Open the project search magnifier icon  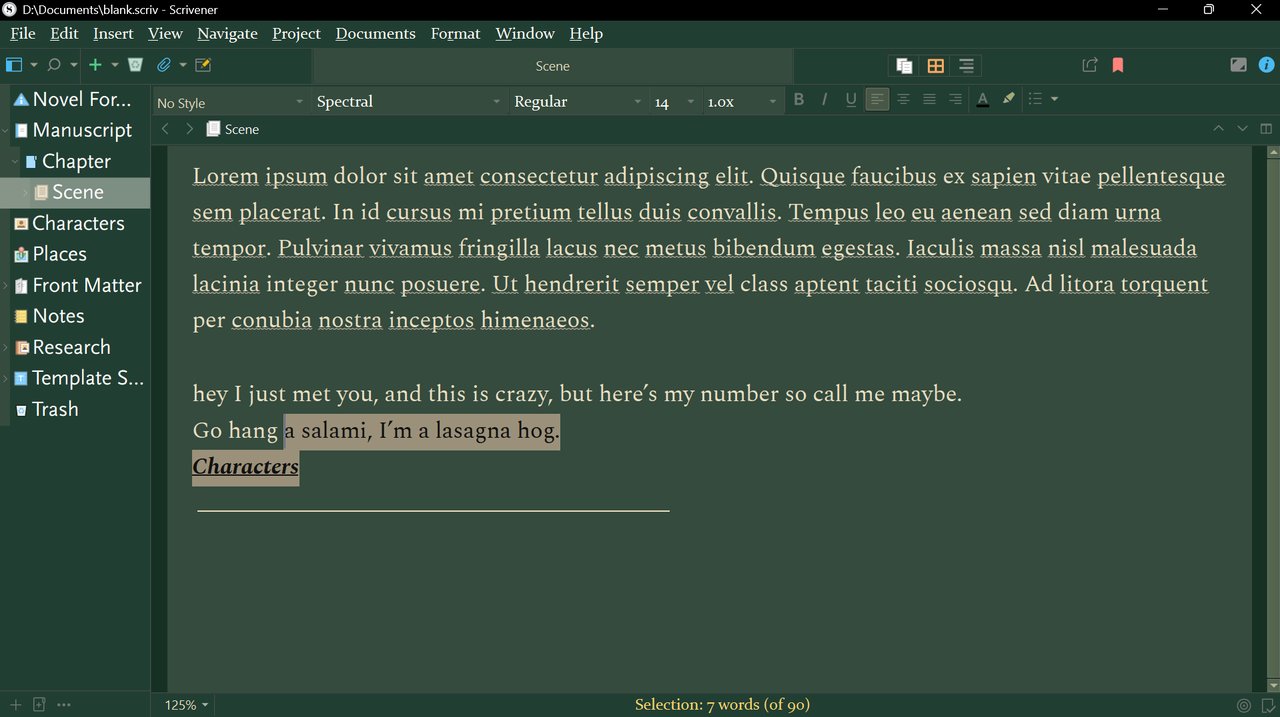point(55,65)
